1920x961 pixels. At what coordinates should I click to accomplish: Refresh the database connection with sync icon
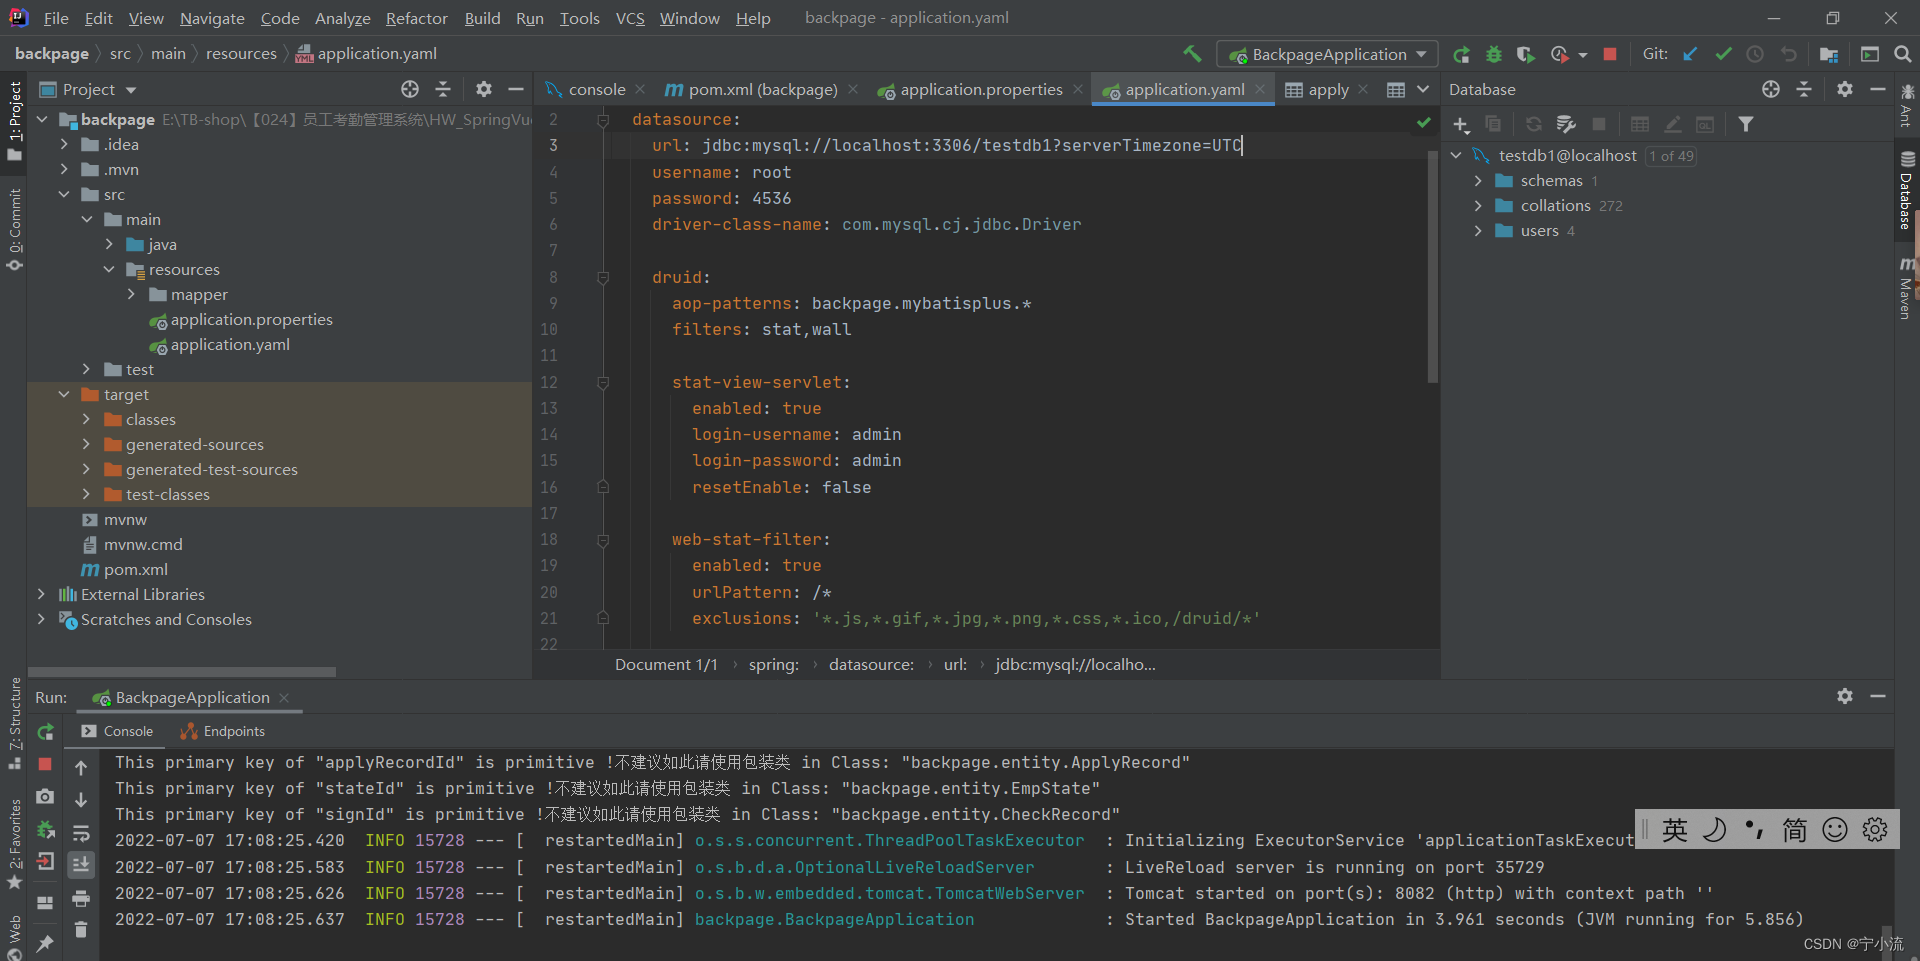[1534, 124]
